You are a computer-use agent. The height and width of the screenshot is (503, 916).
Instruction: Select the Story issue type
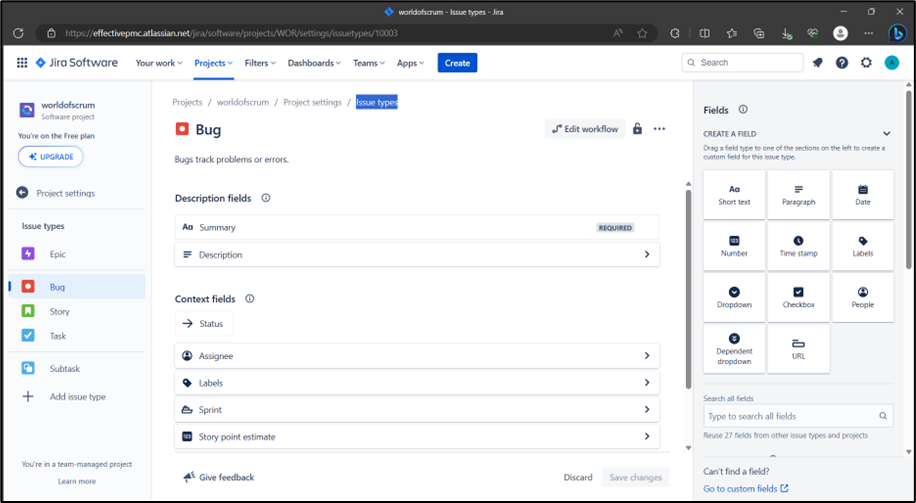pyautogui.click(x=77, y=311)
